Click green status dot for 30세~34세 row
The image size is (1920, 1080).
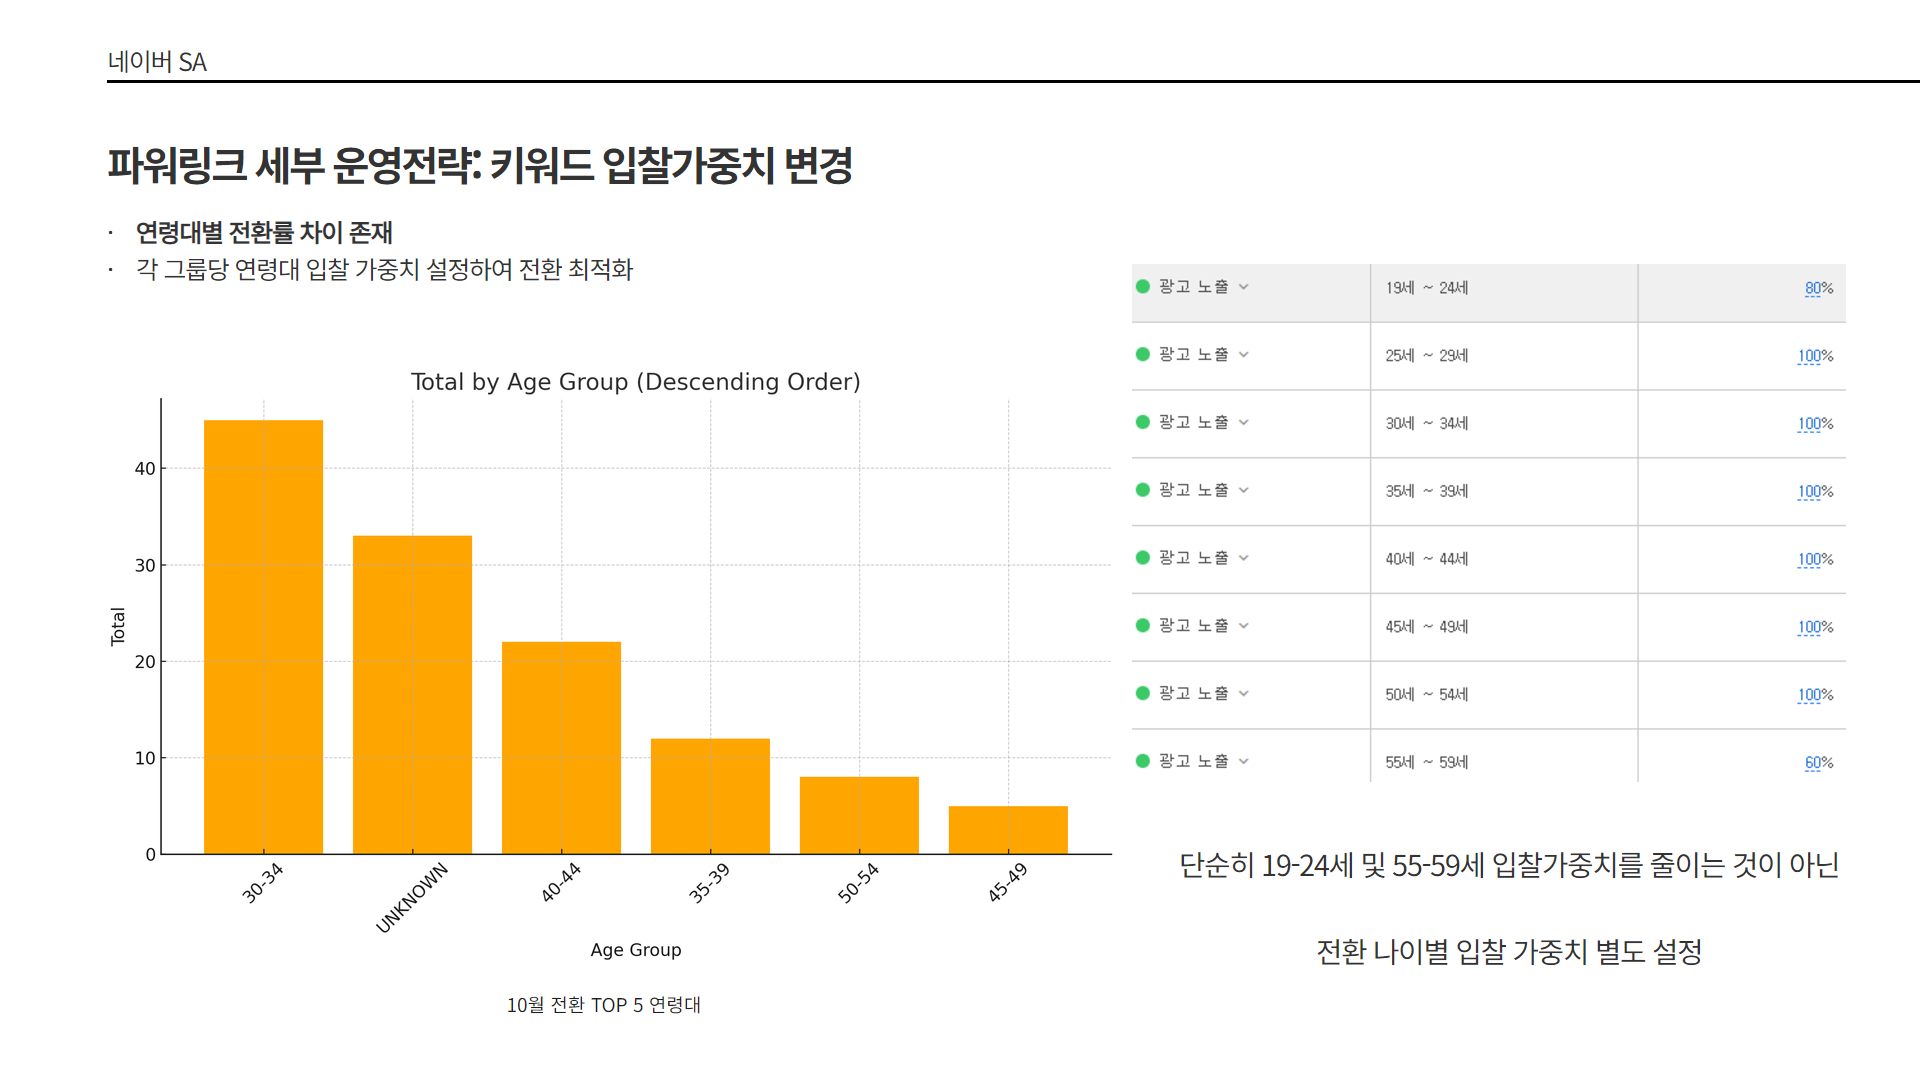[1143, 422]
